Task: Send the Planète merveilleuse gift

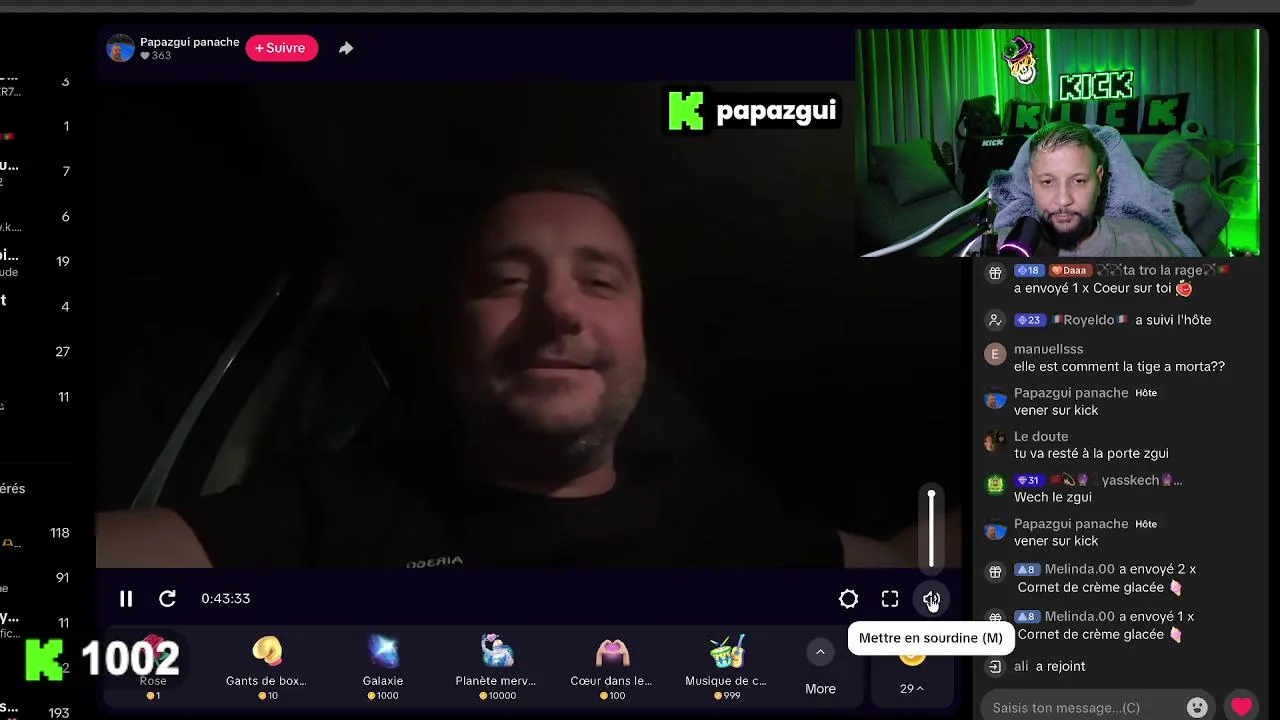Action: point(496,668)
